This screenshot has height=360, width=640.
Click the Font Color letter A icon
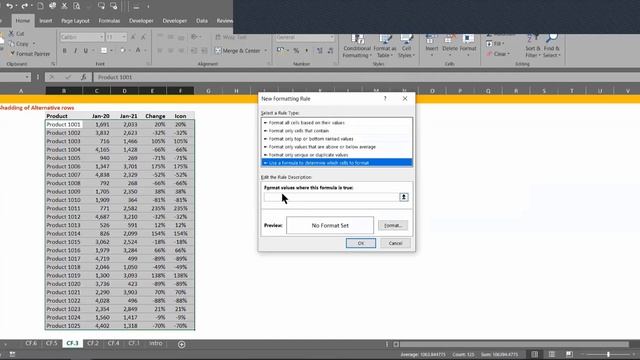(138, 51)
